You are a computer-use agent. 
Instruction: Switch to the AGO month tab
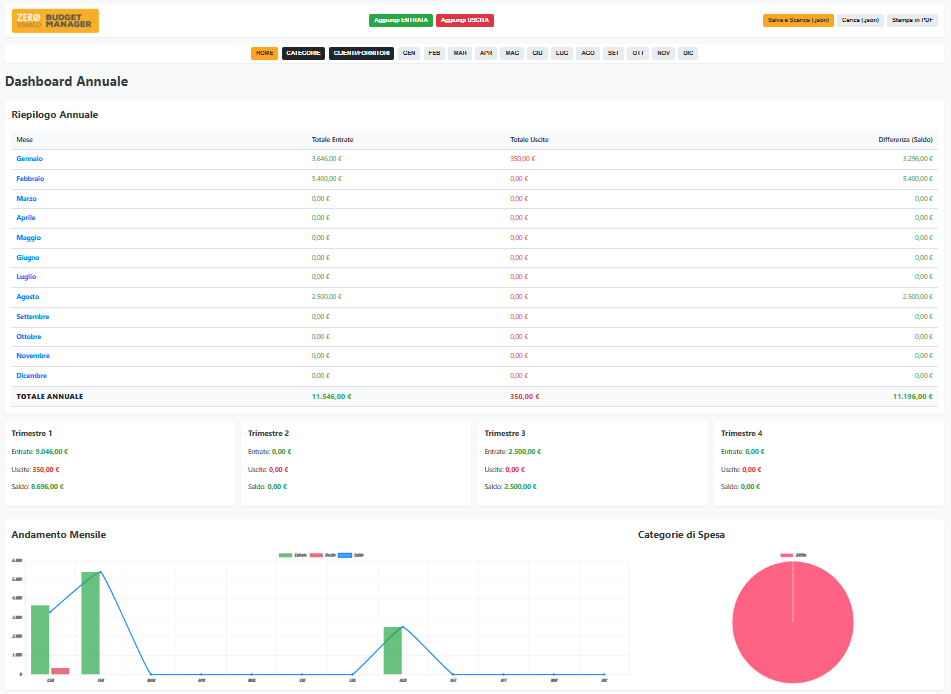588,53
